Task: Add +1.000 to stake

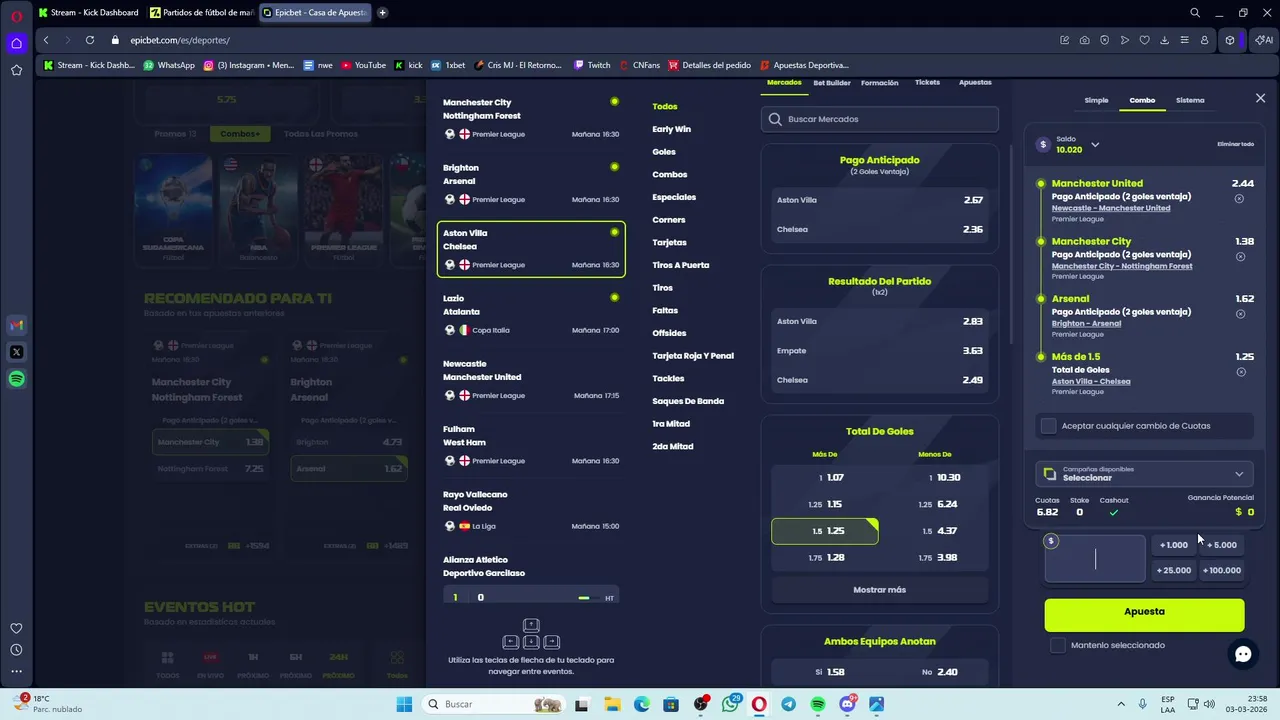Action: pyautogui.click(x=1173, y=545)
